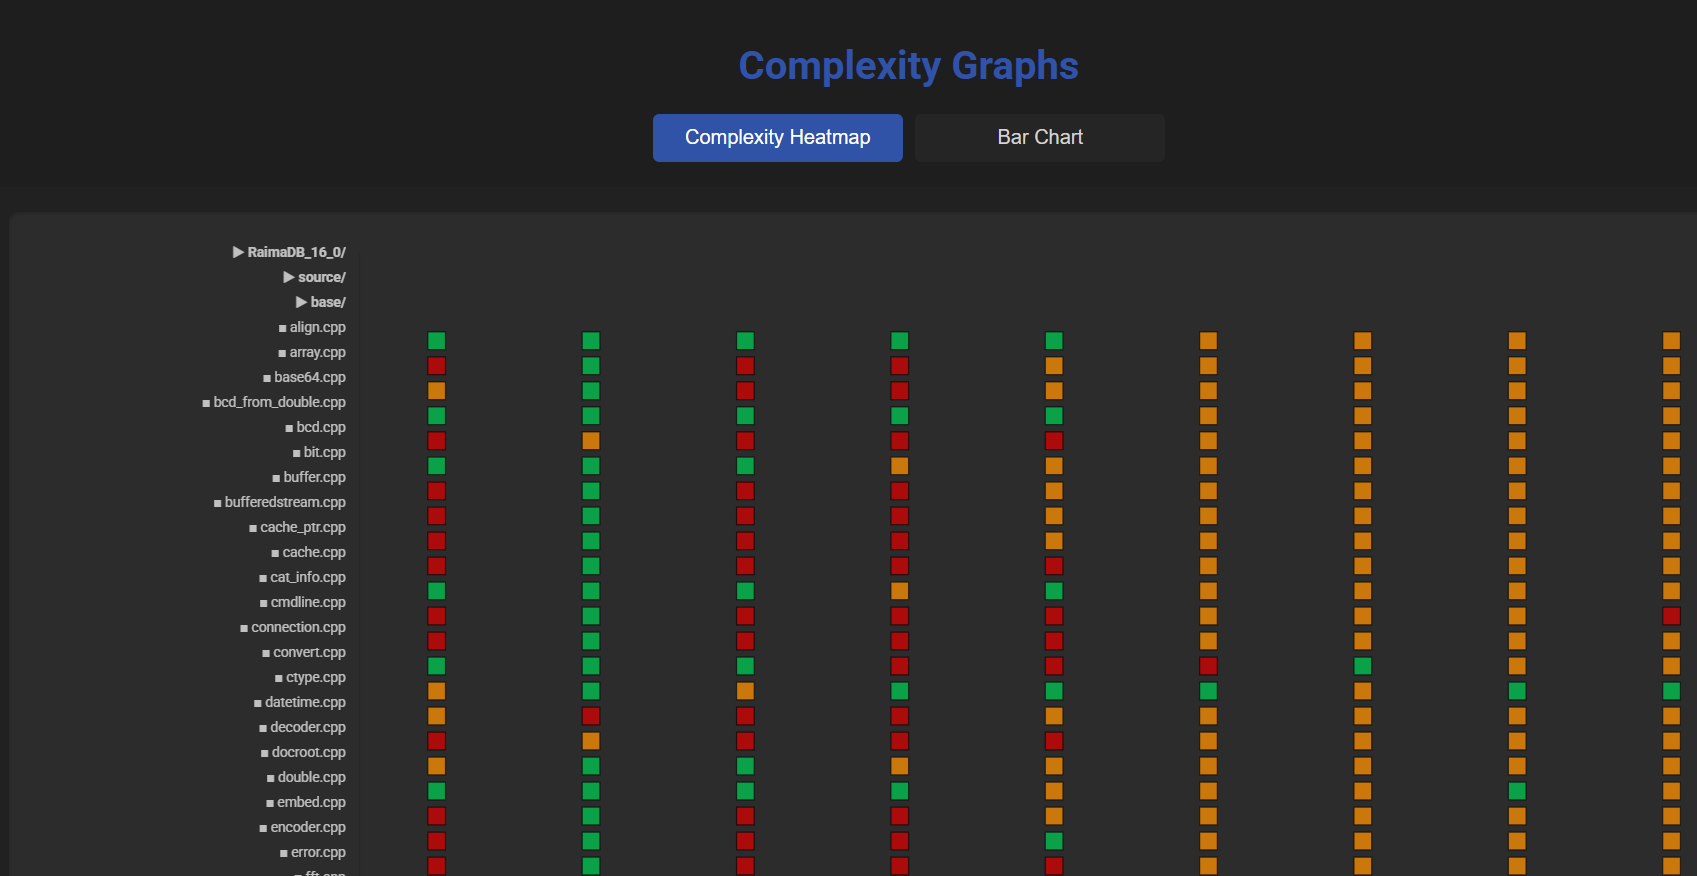1697x876 pixels.
Task: Click eighth-column green cell for double.cpp
Action: (x=1517, y=791)
